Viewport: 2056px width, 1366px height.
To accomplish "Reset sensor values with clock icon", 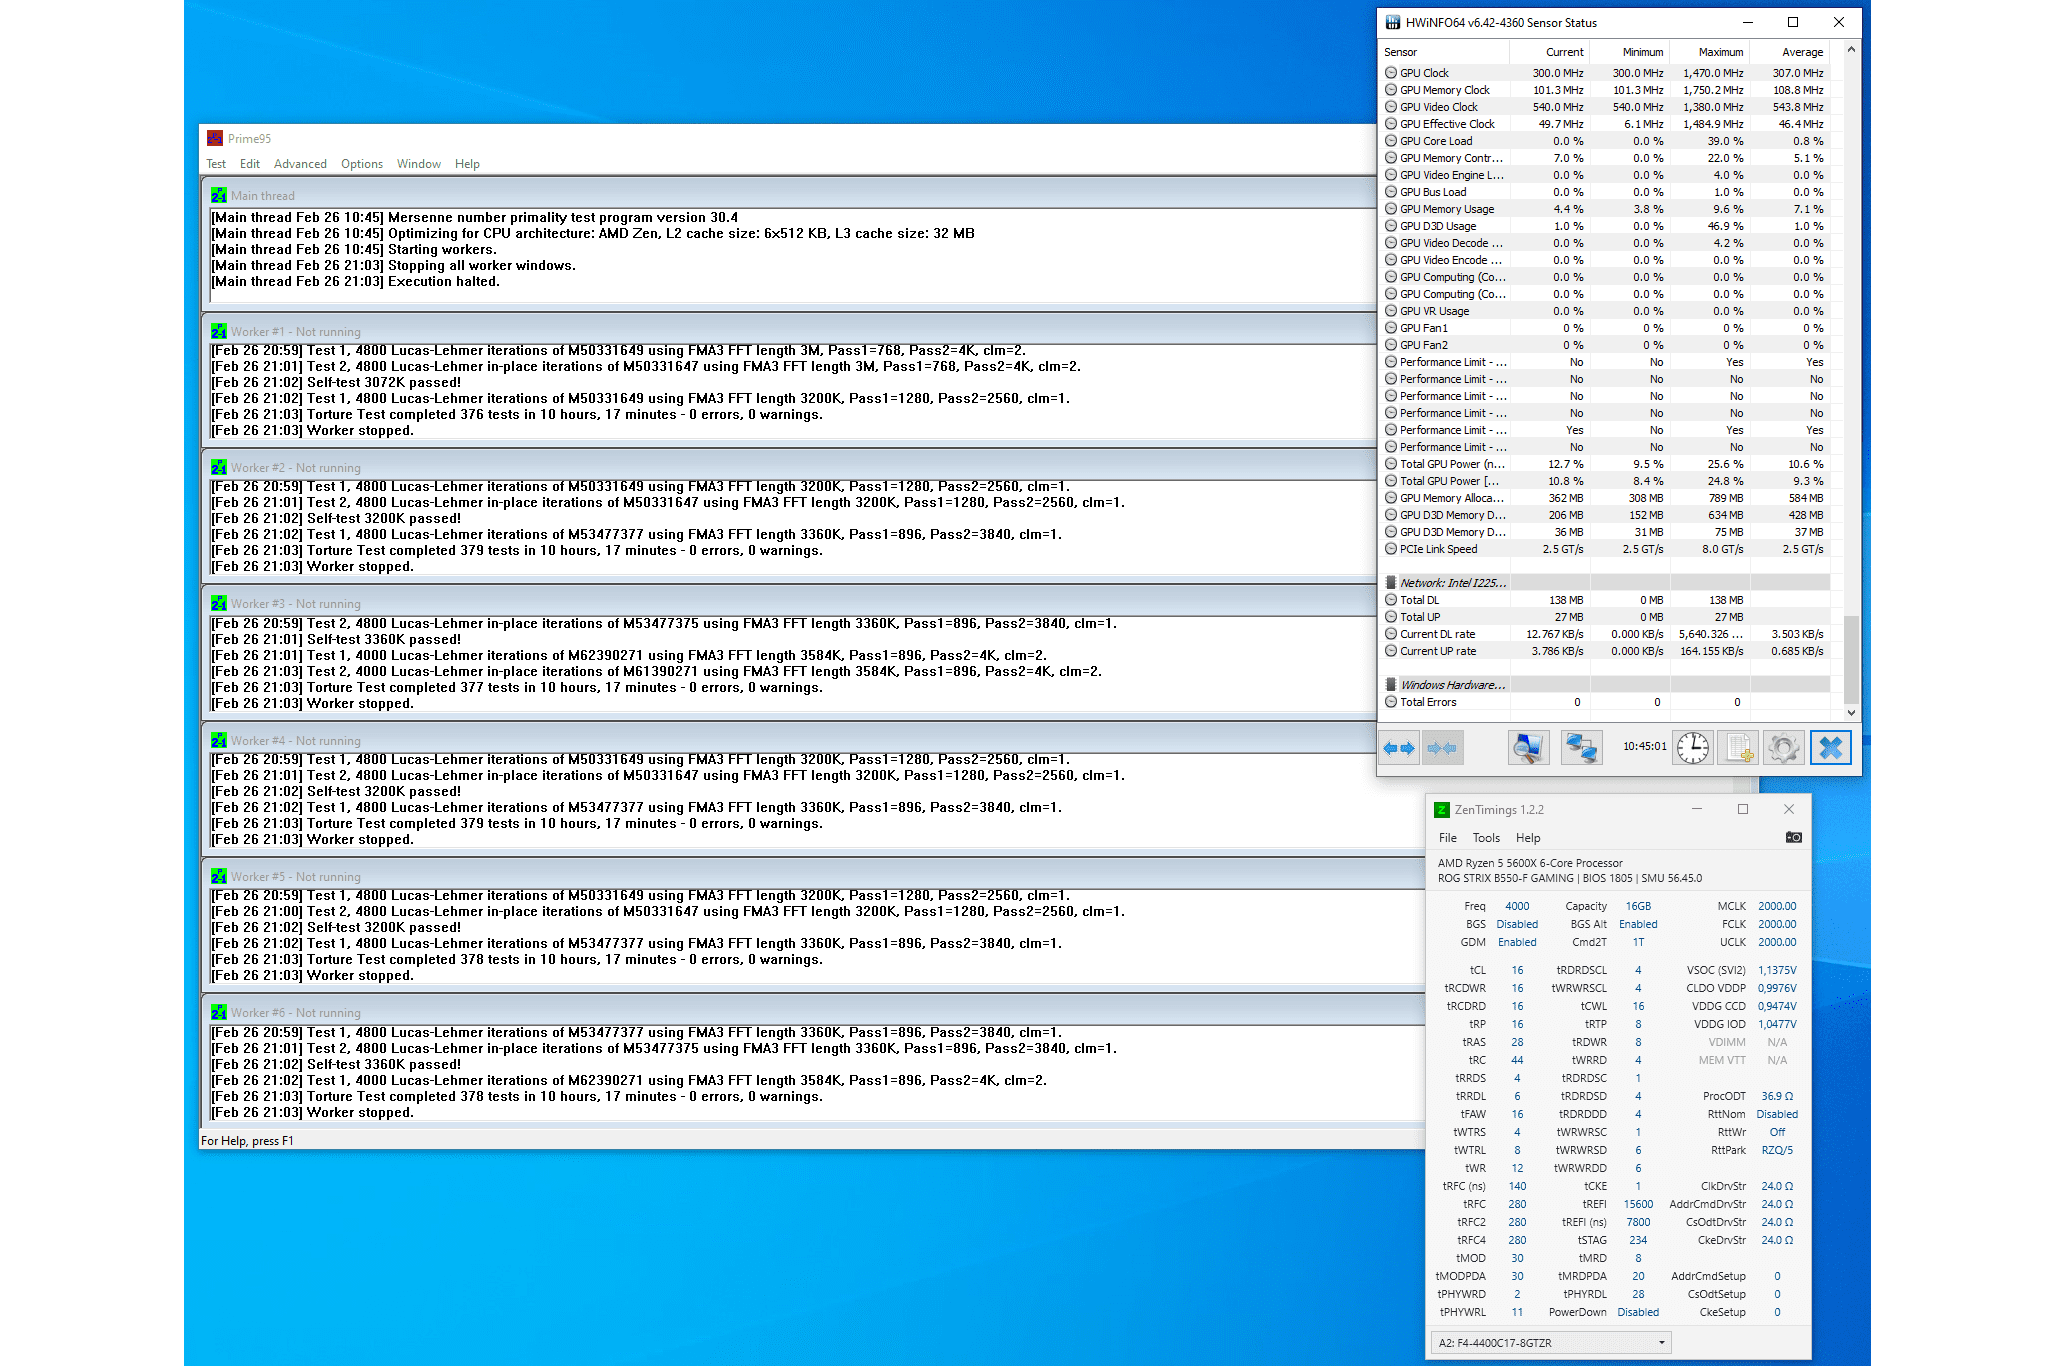I will (x=1692, y=748).
